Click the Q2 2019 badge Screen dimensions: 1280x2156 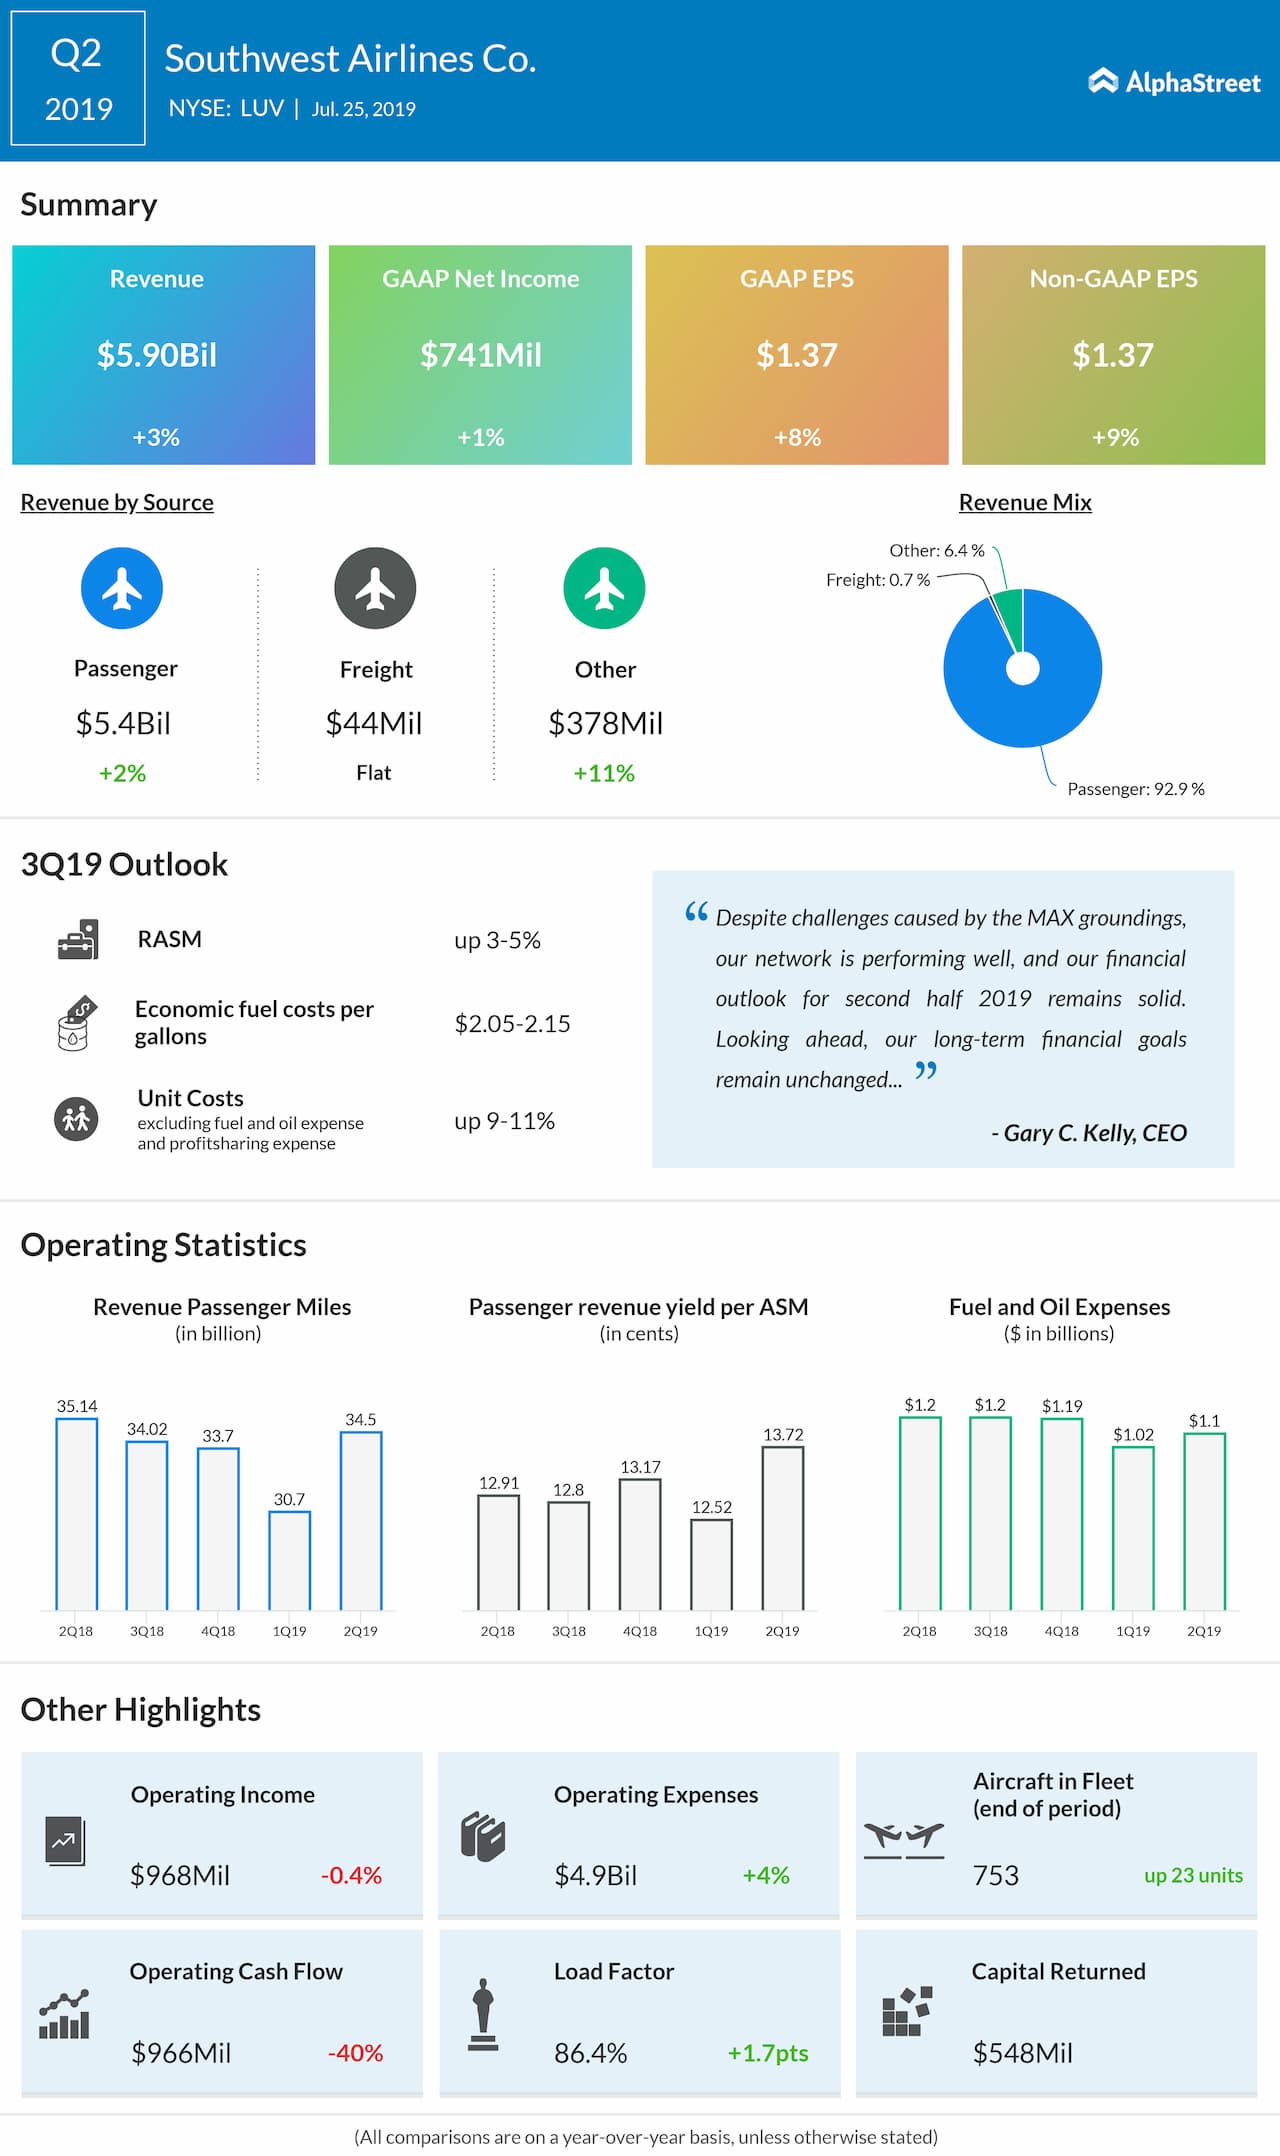tap(78, 79)
